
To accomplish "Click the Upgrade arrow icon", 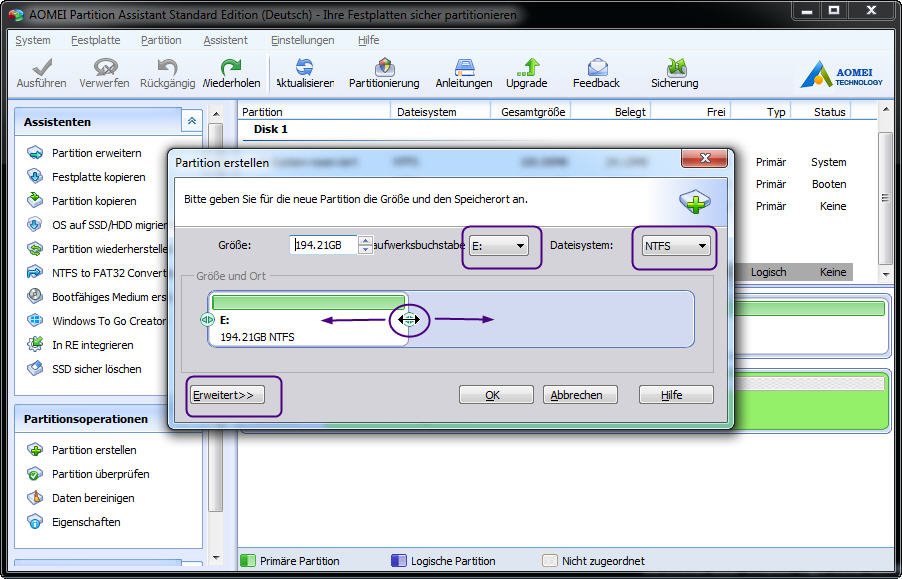I will [x=527, y=67].
